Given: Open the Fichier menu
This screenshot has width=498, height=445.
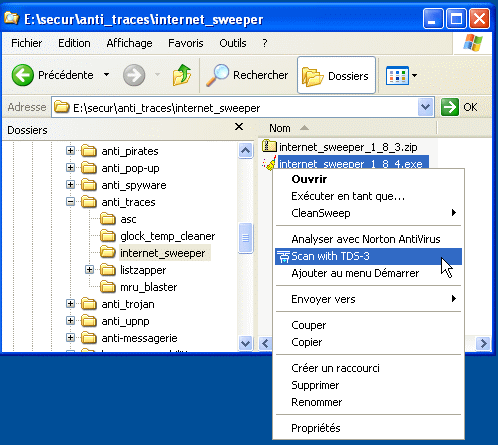Looking at the screenshot, I should 27,43.
